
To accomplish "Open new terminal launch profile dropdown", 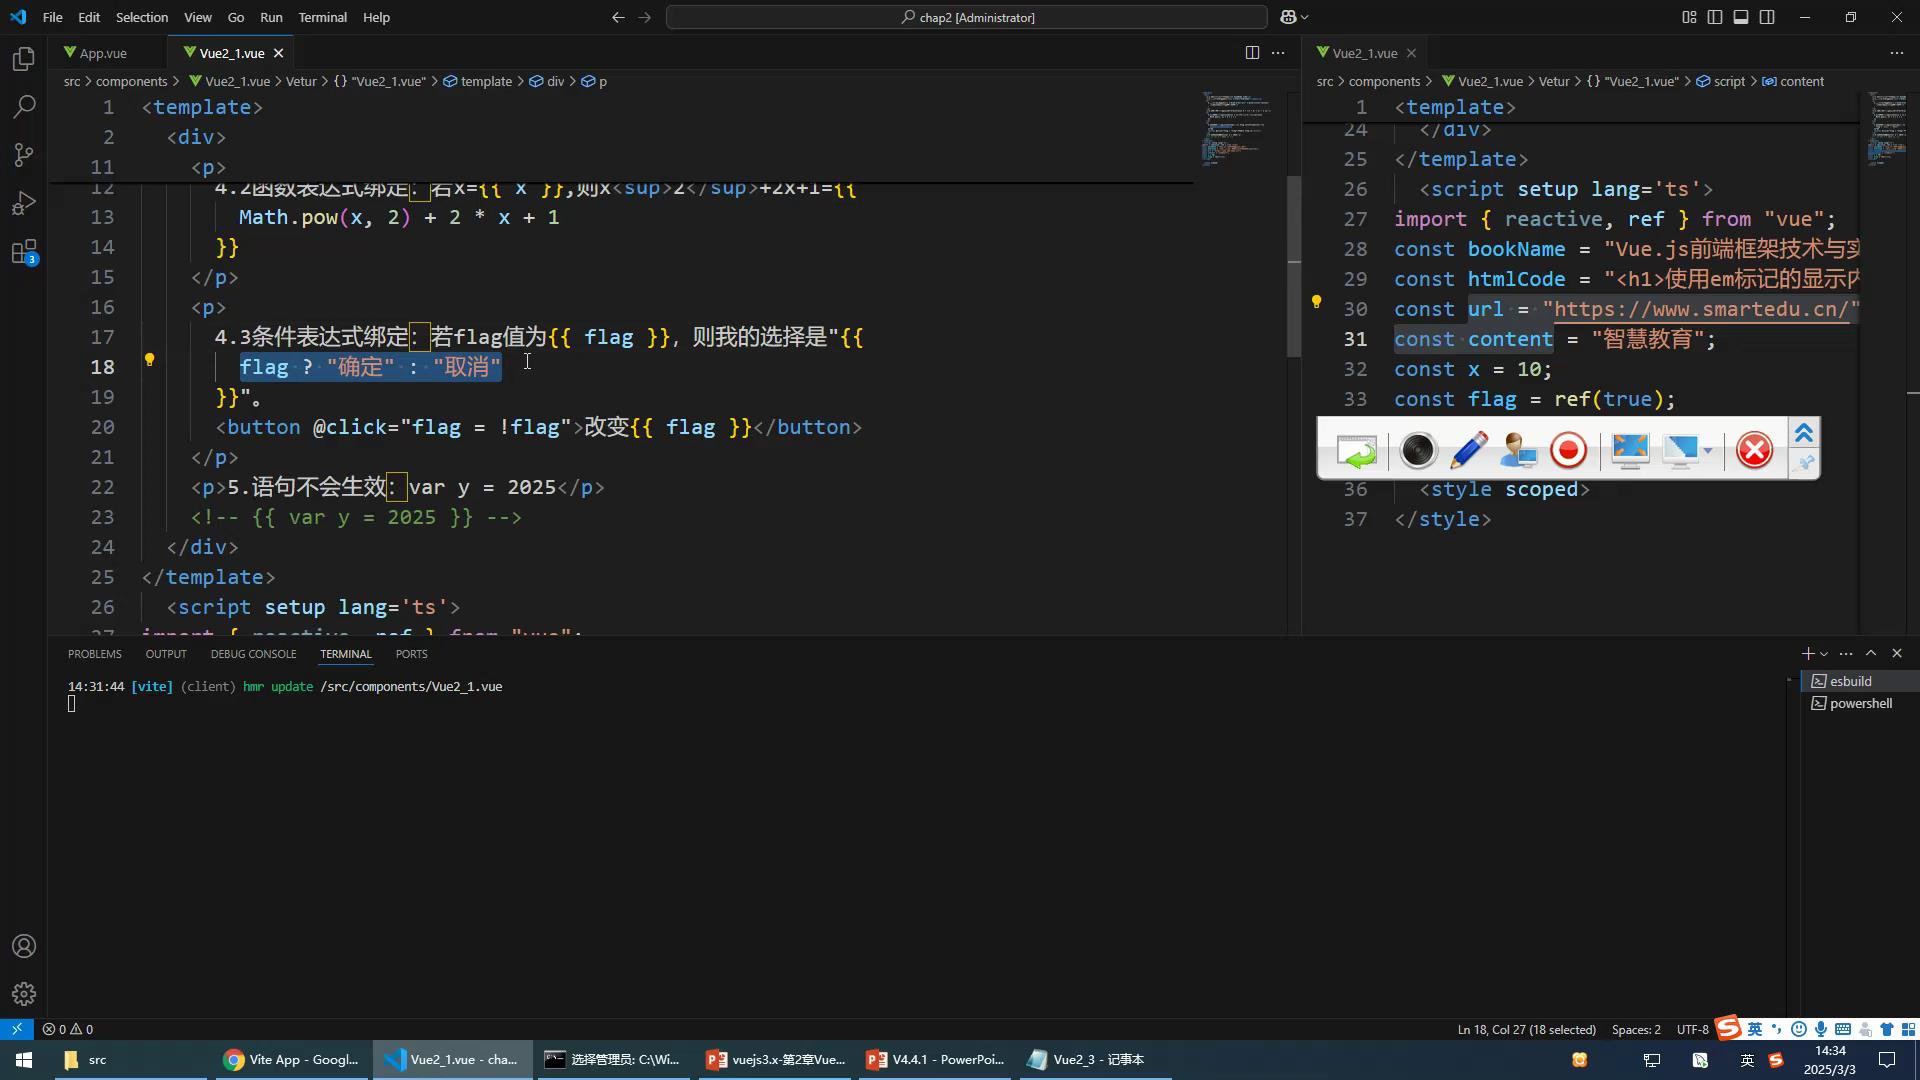I will coord(1825,654).
